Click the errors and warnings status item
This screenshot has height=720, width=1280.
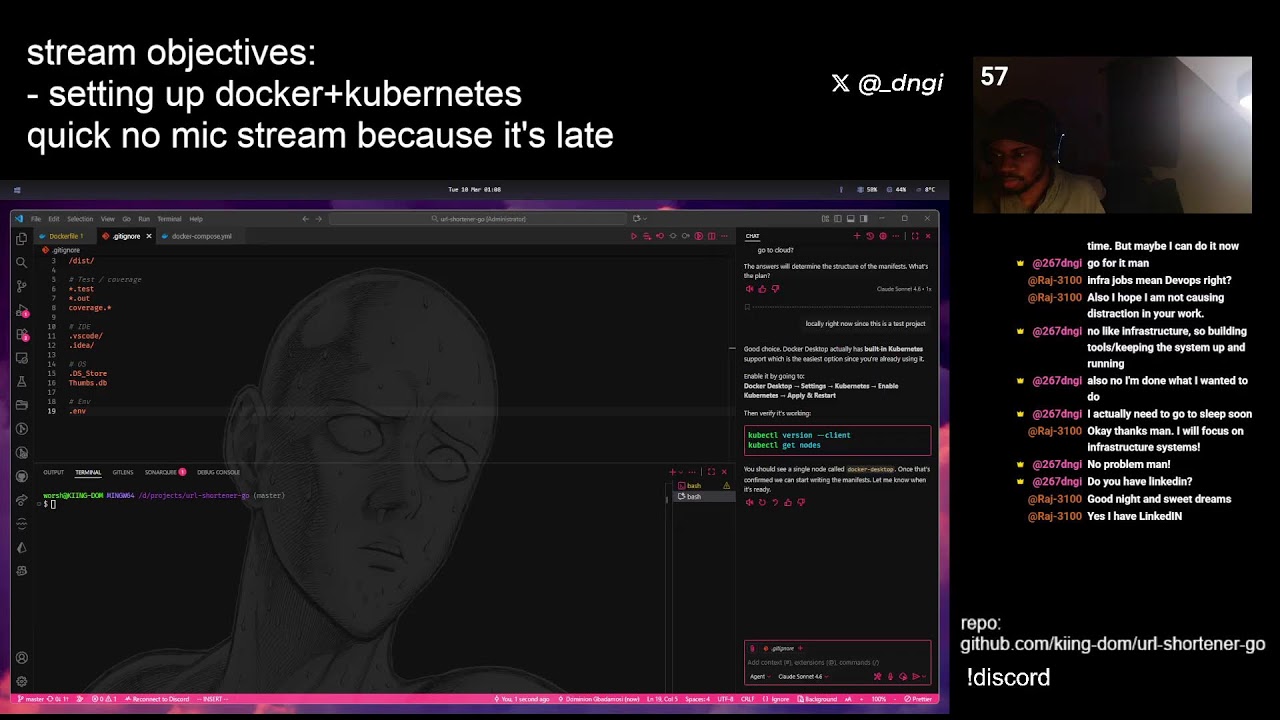coord(104,699)
